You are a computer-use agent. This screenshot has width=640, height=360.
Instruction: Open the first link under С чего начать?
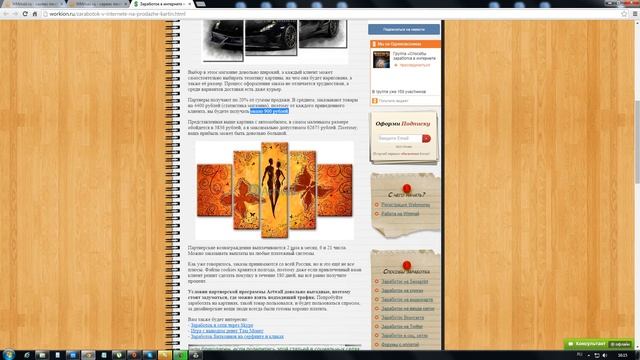click(405, 204)
